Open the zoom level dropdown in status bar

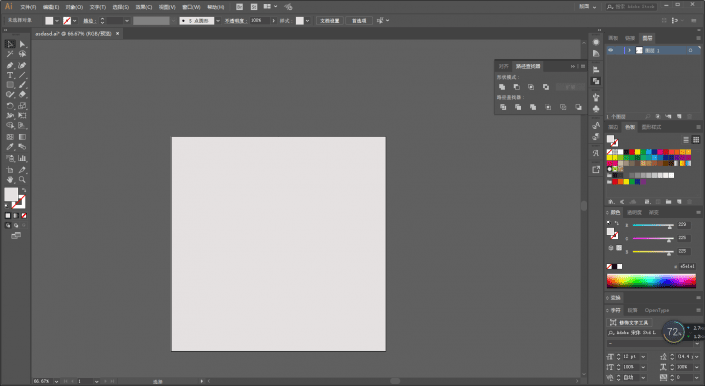tap(56, 381)
